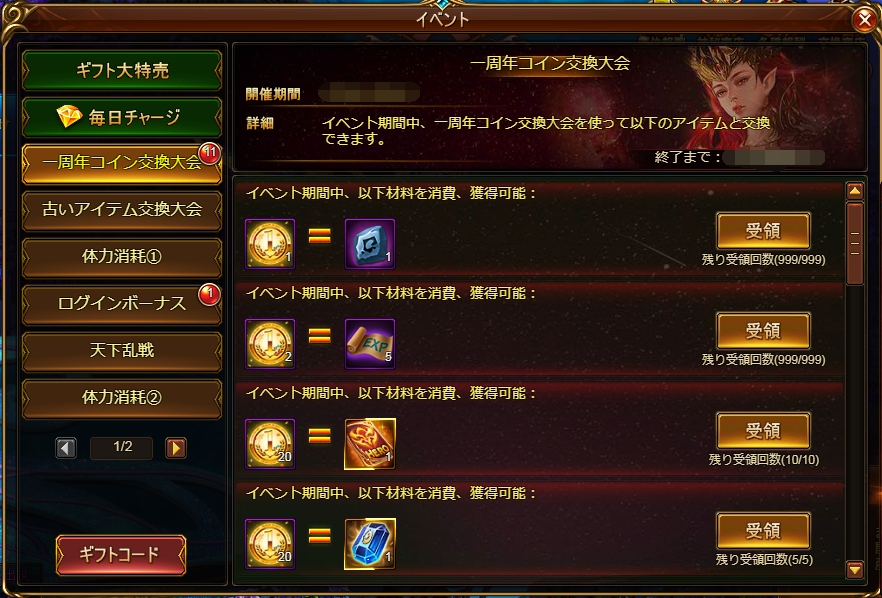Select the blue gem crystal reward icon
Screen dimensions: 882x598
click(370, 544)
